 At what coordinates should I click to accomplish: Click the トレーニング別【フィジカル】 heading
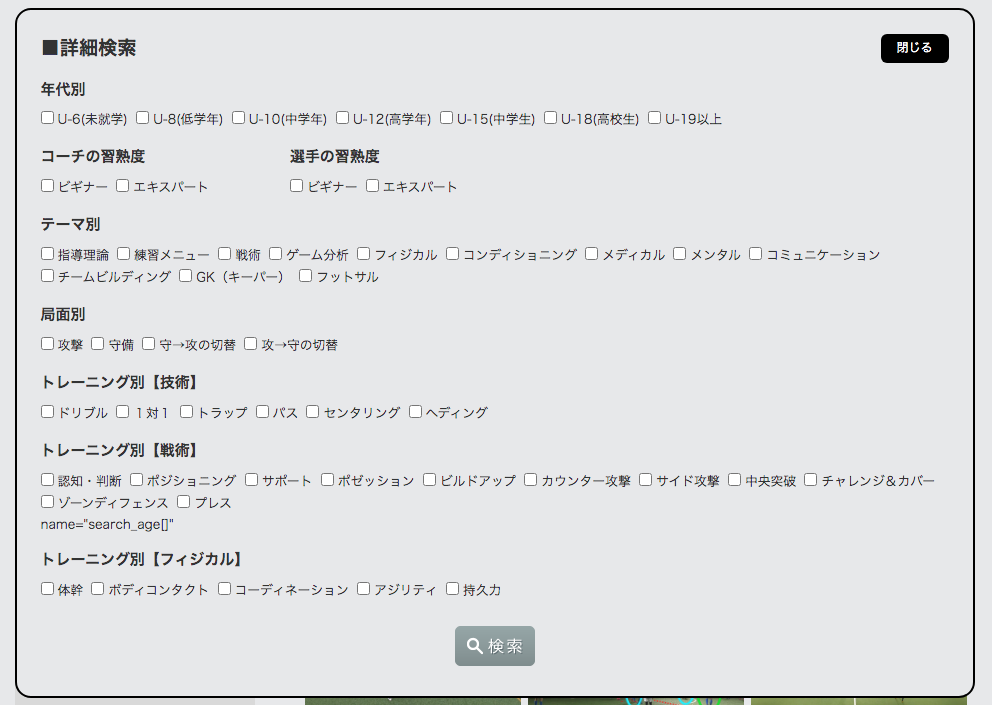click(144, 559)
